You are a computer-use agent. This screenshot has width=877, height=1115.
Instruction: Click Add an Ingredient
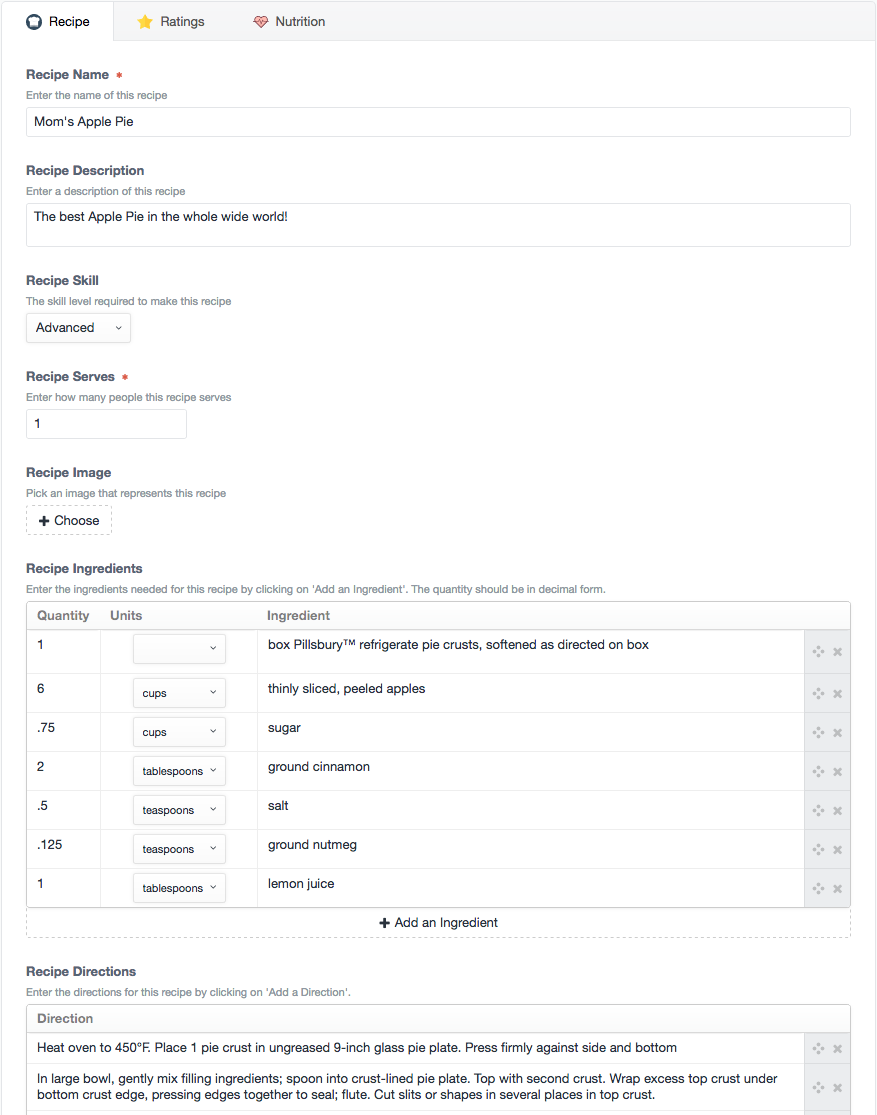[438, 923]
